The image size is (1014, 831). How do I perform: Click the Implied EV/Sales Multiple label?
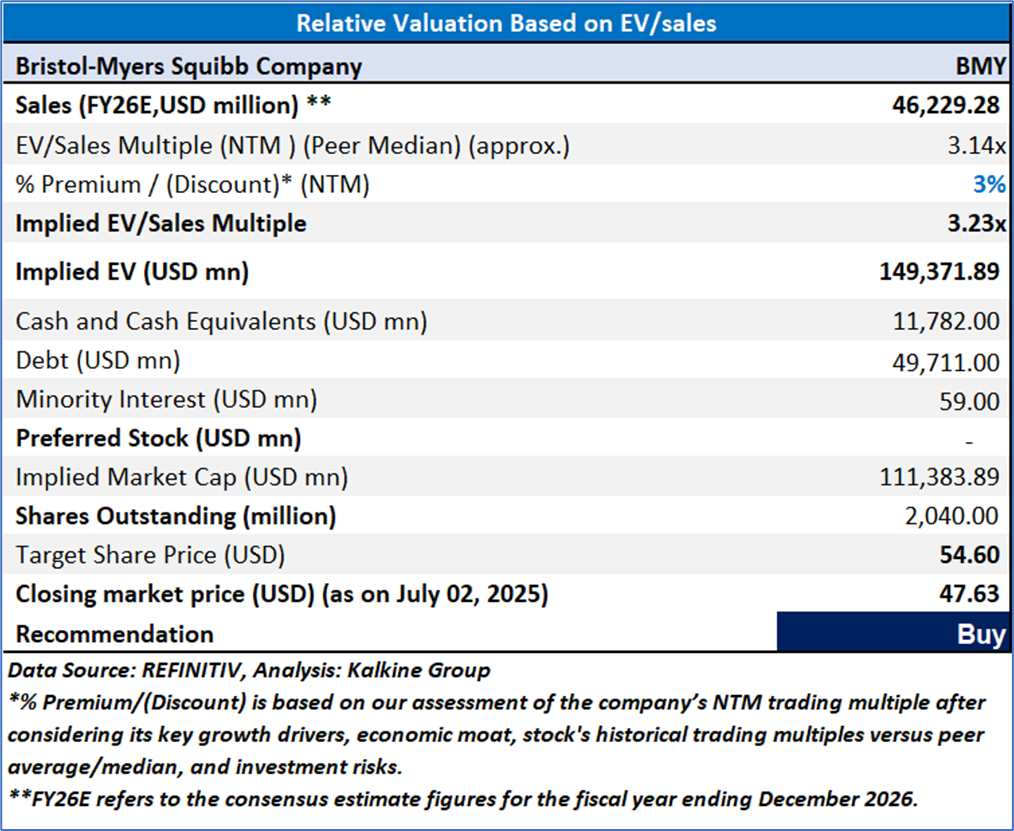point(161,223)
